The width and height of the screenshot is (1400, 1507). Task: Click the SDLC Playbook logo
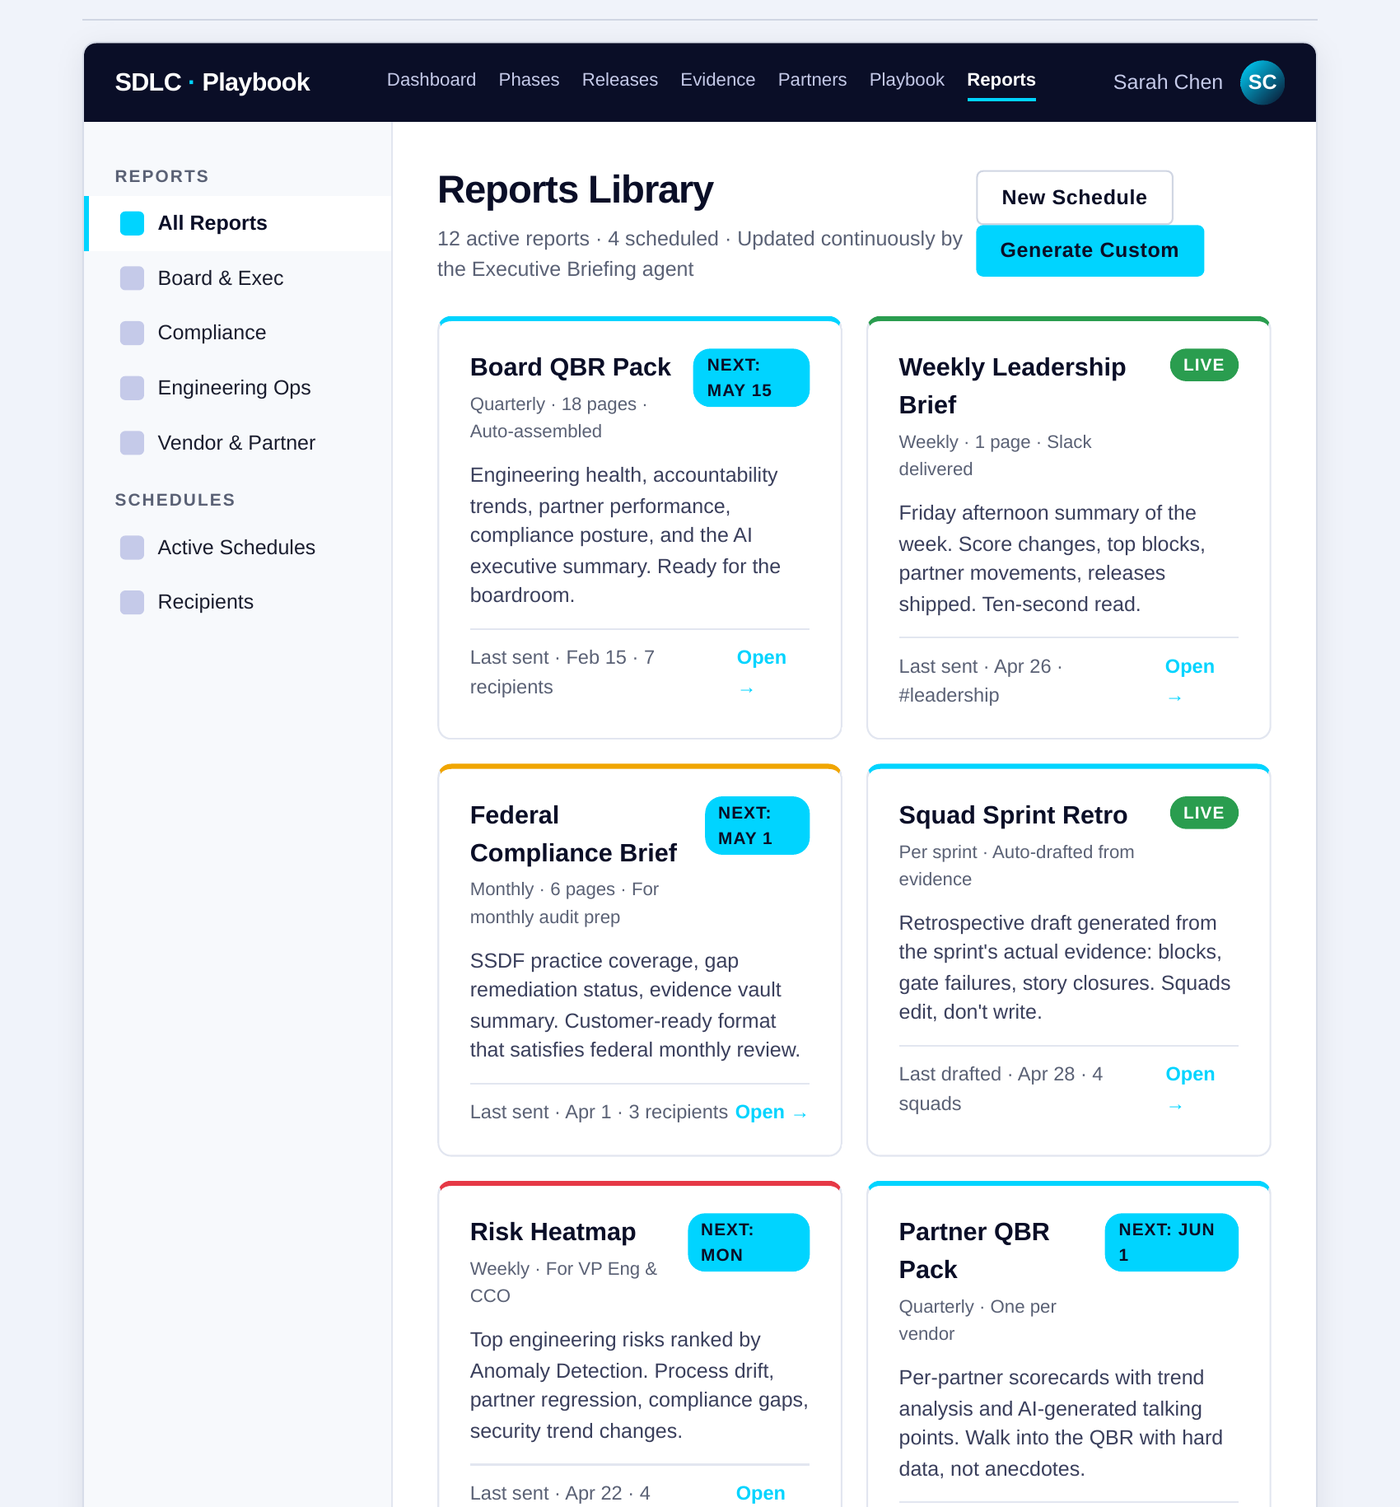click(x=212, y=82)
